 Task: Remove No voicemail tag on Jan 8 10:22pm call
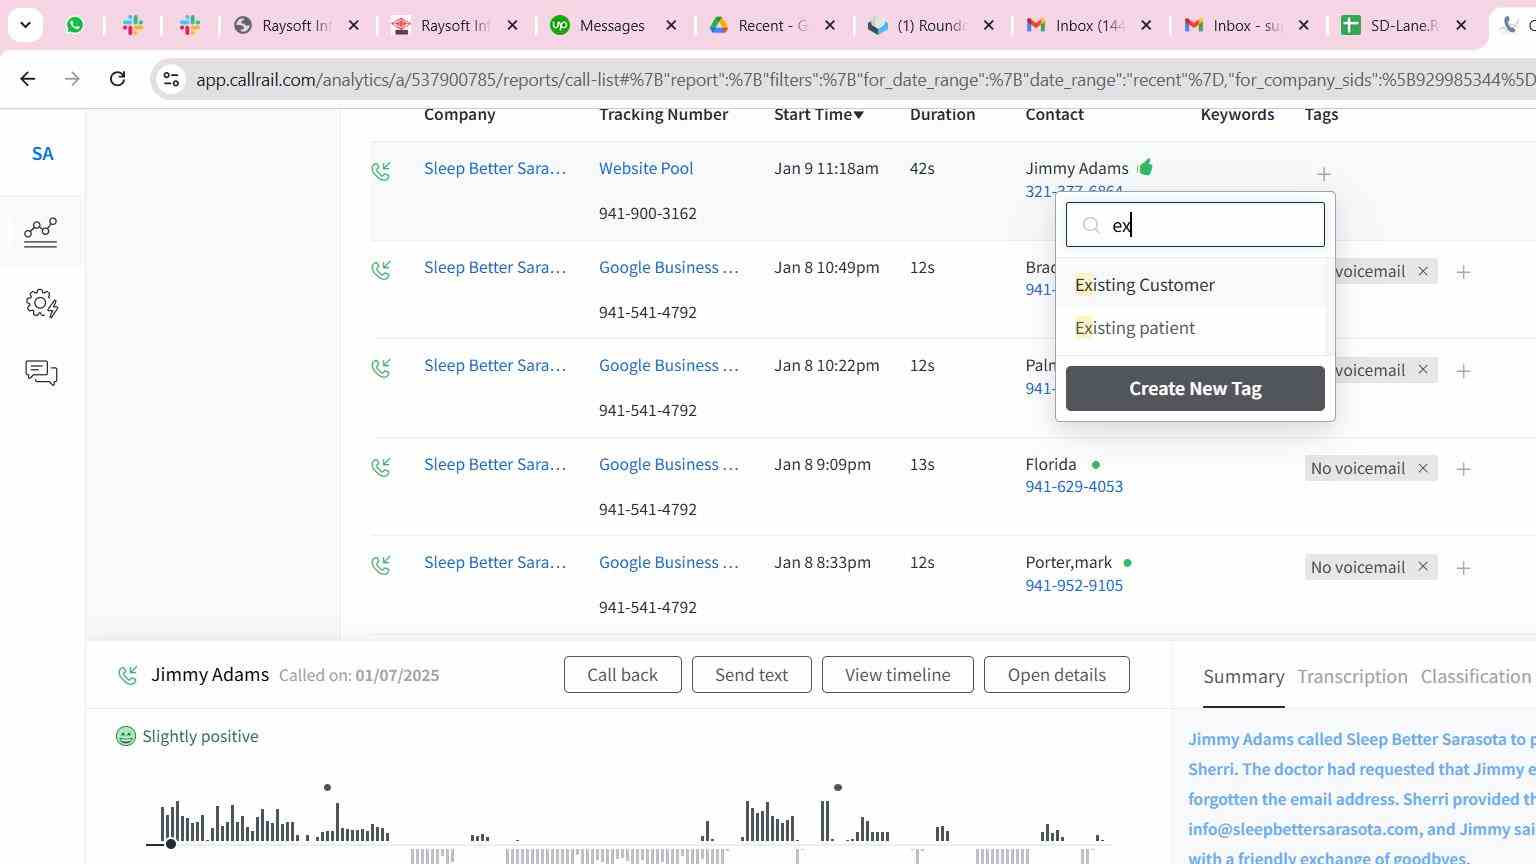(1423, 370)
